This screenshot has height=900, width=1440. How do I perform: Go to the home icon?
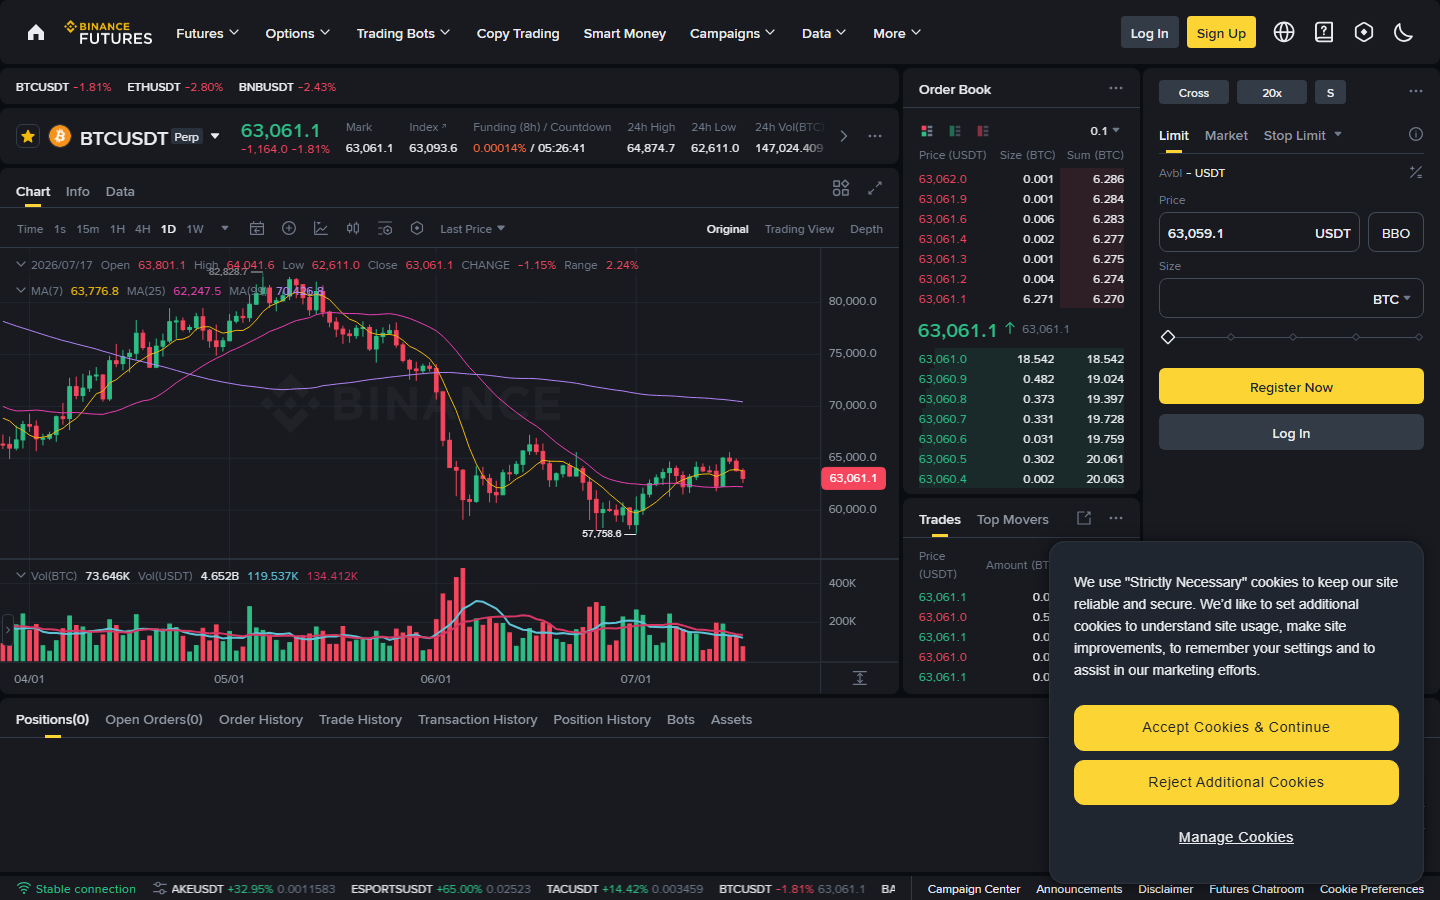click(36, 33)
